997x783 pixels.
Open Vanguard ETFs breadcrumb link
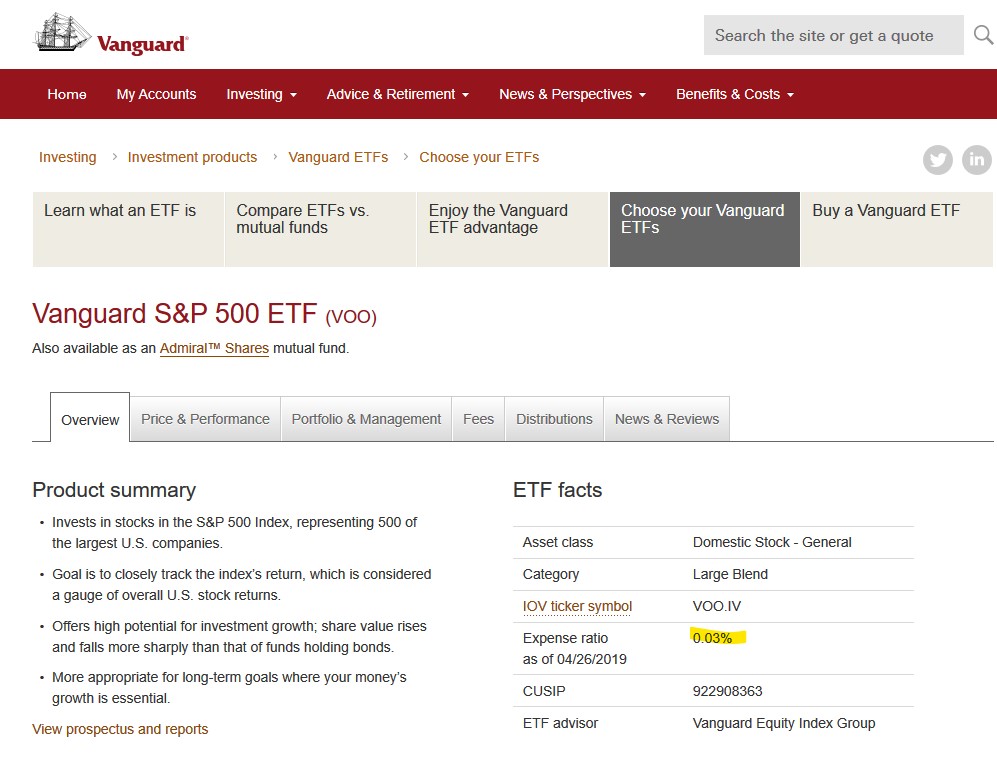[338, 157]
